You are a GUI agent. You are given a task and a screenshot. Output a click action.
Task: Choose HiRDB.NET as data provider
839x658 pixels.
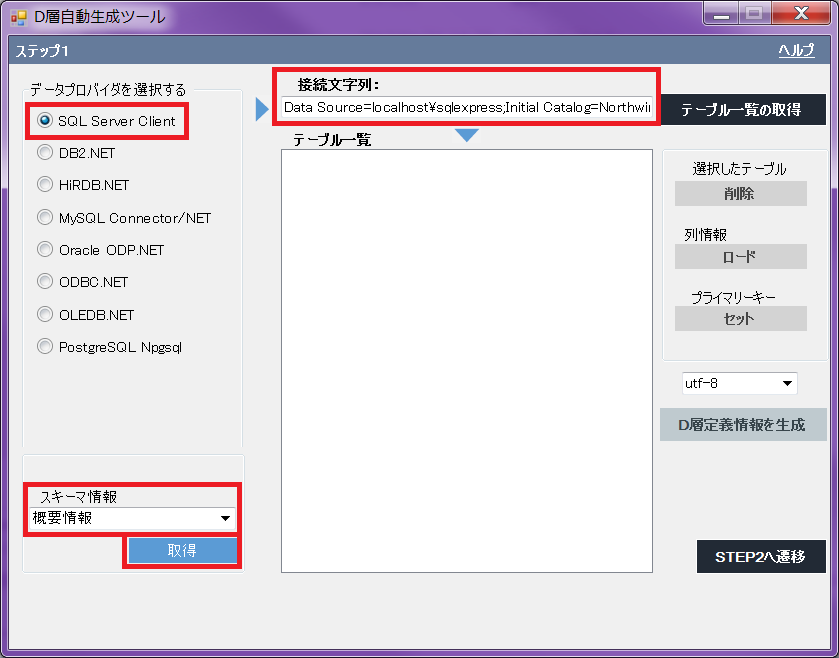45,185
